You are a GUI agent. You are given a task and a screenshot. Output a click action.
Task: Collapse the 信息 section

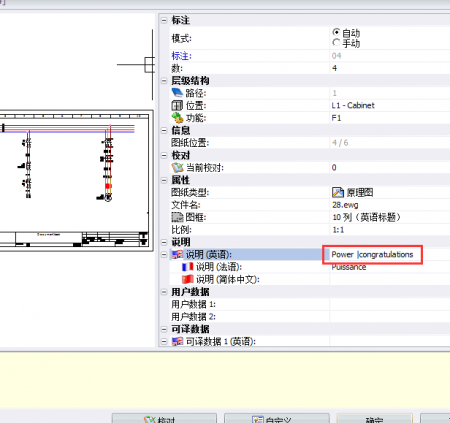tap(164, 130)
